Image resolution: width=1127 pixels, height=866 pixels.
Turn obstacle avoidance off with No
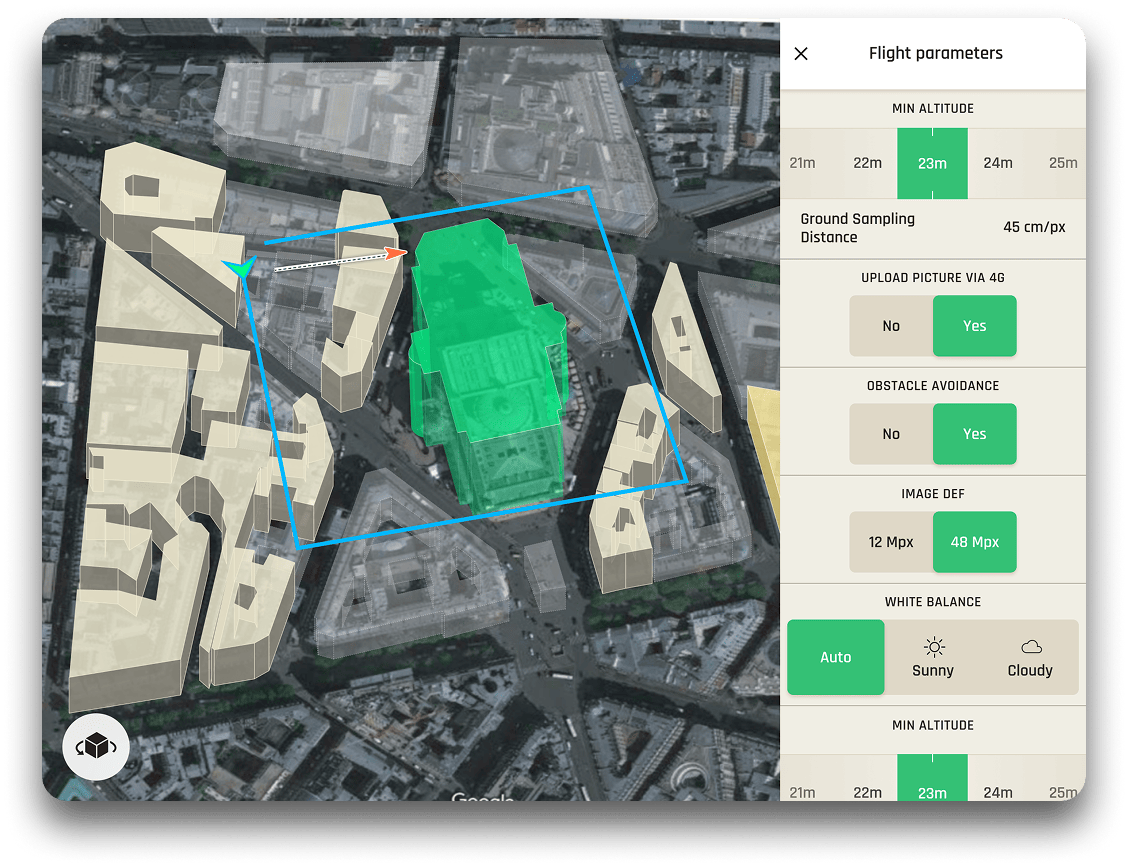891,434
